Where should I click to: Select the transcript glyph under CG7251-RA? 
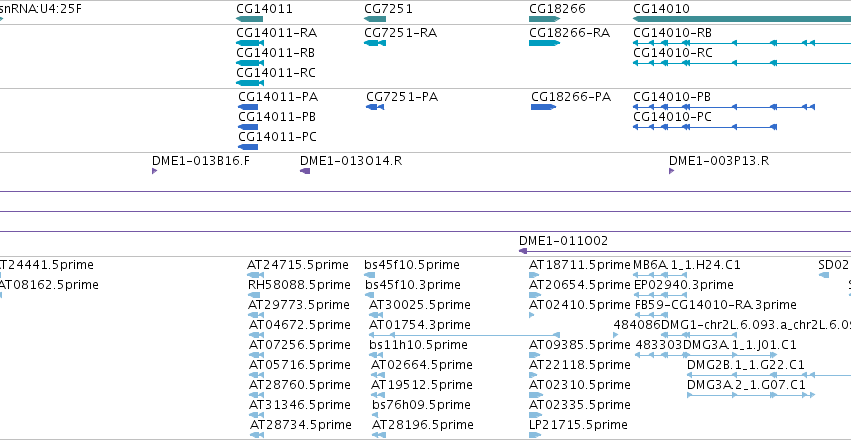pos(375,43)
